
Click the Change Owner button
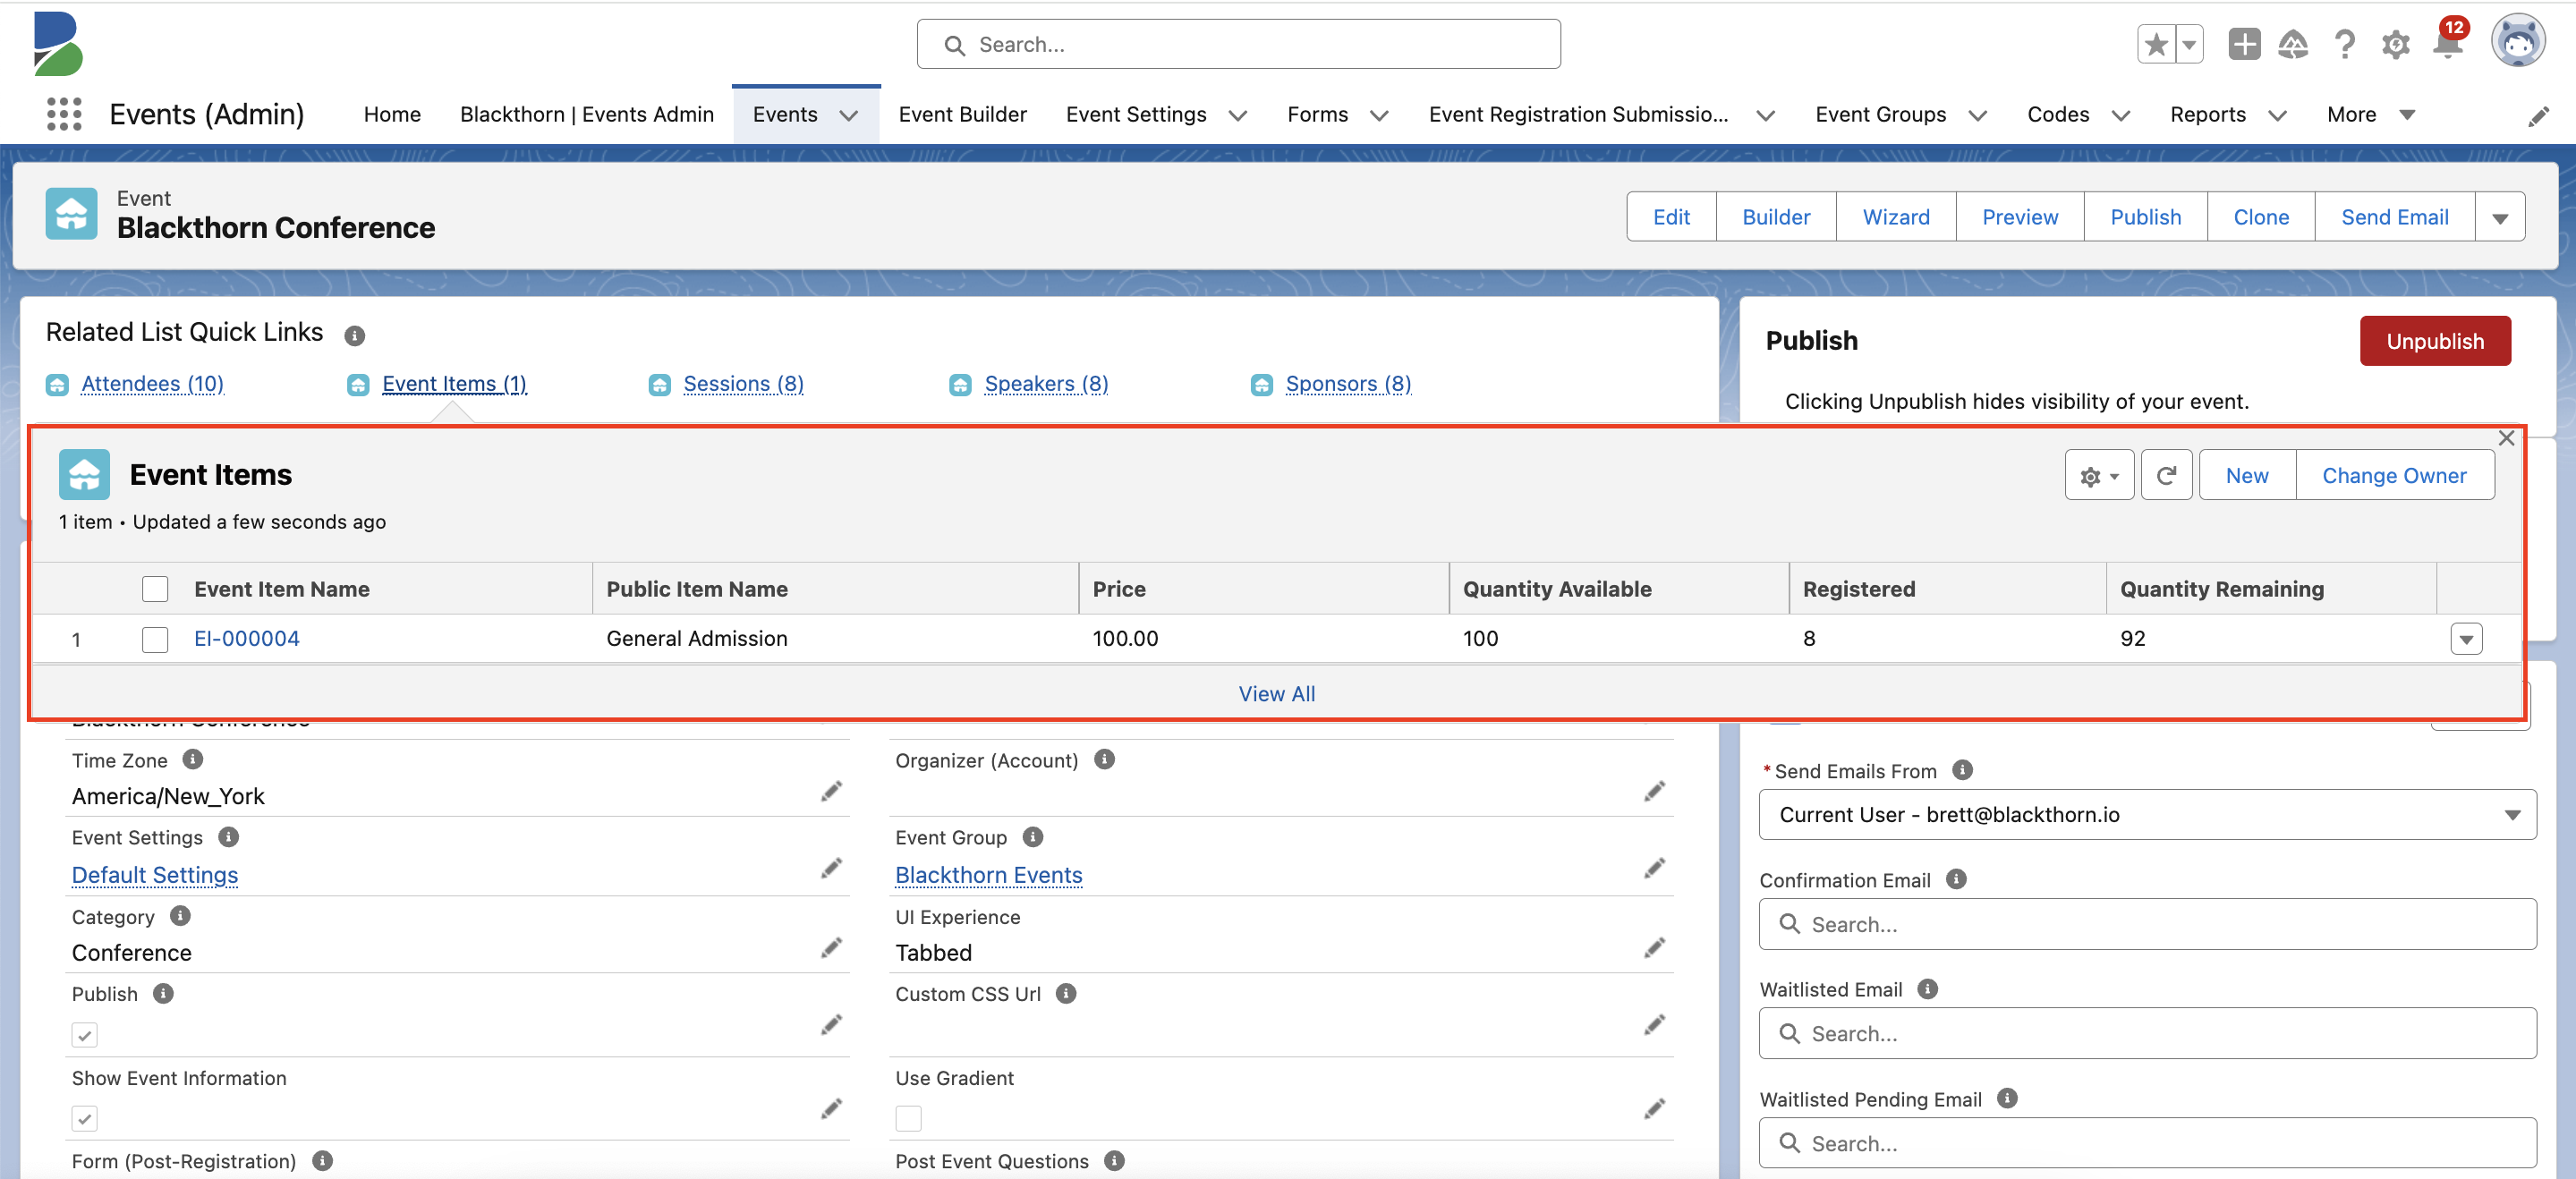point(2394,476)
